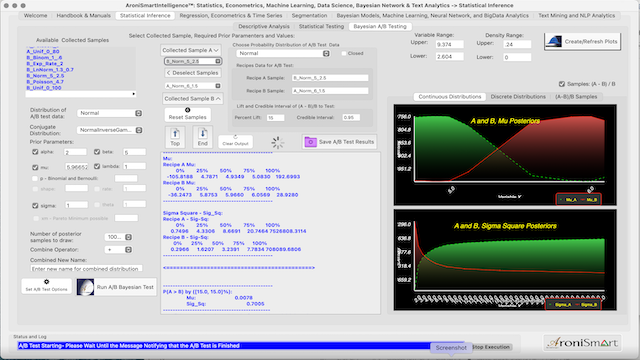Click the Mu Posteriors chart
Viewport: 640px width, 360px height.
[x=505, y=155]
